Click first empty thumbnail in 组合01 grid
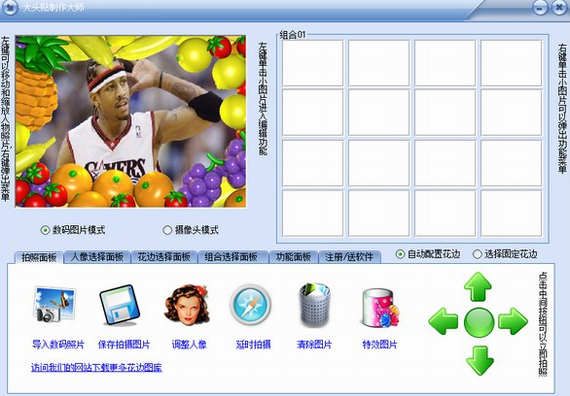Screen dimensions: 570x396 coord(313,63)
